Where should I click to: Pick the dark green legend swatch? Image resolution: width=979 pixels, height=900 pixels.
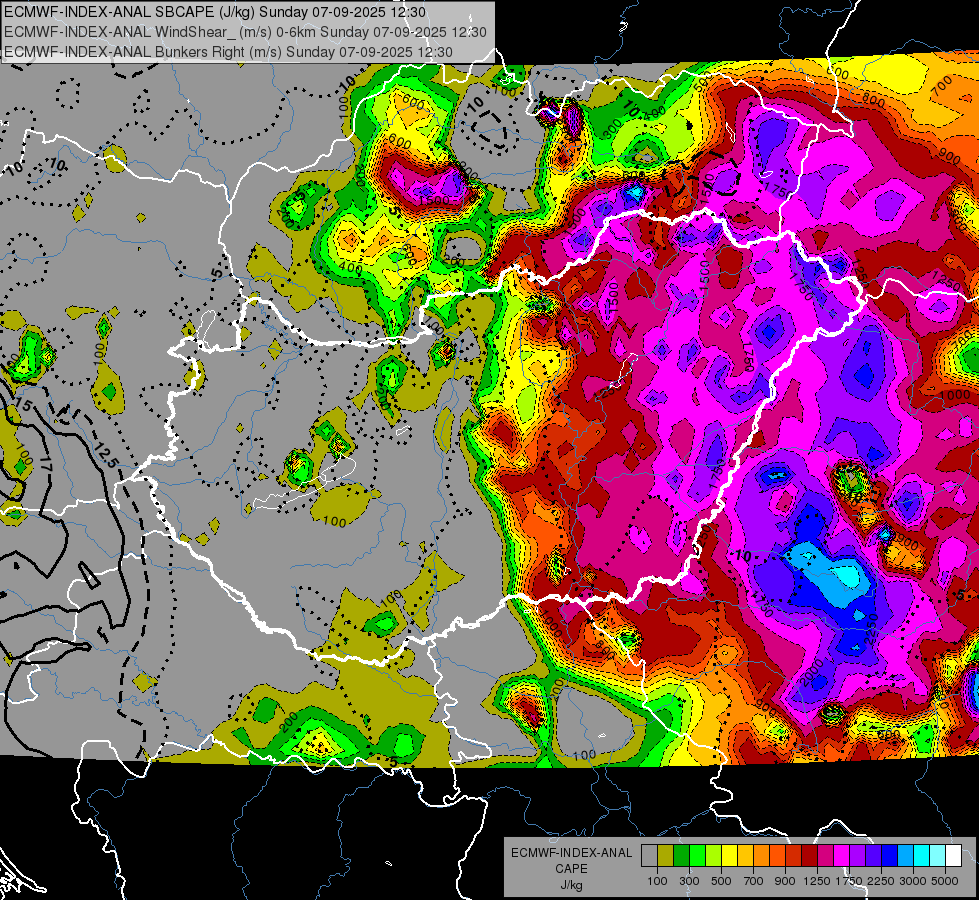pyautogui.click(x=681, y=856)
